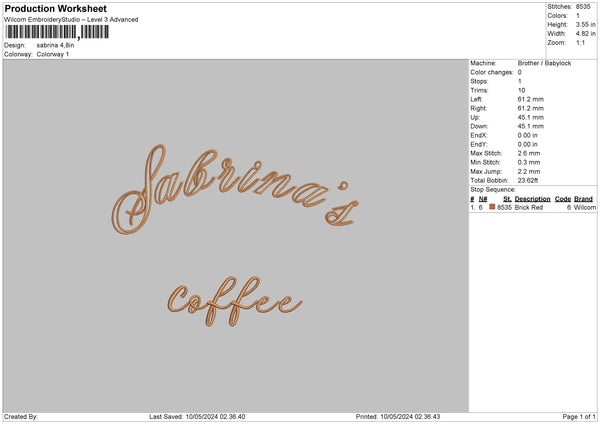Select the "Production Worksheet" heading
This screenshot has height=424, width=600.
pyautogui.click(x=55, y=8)
